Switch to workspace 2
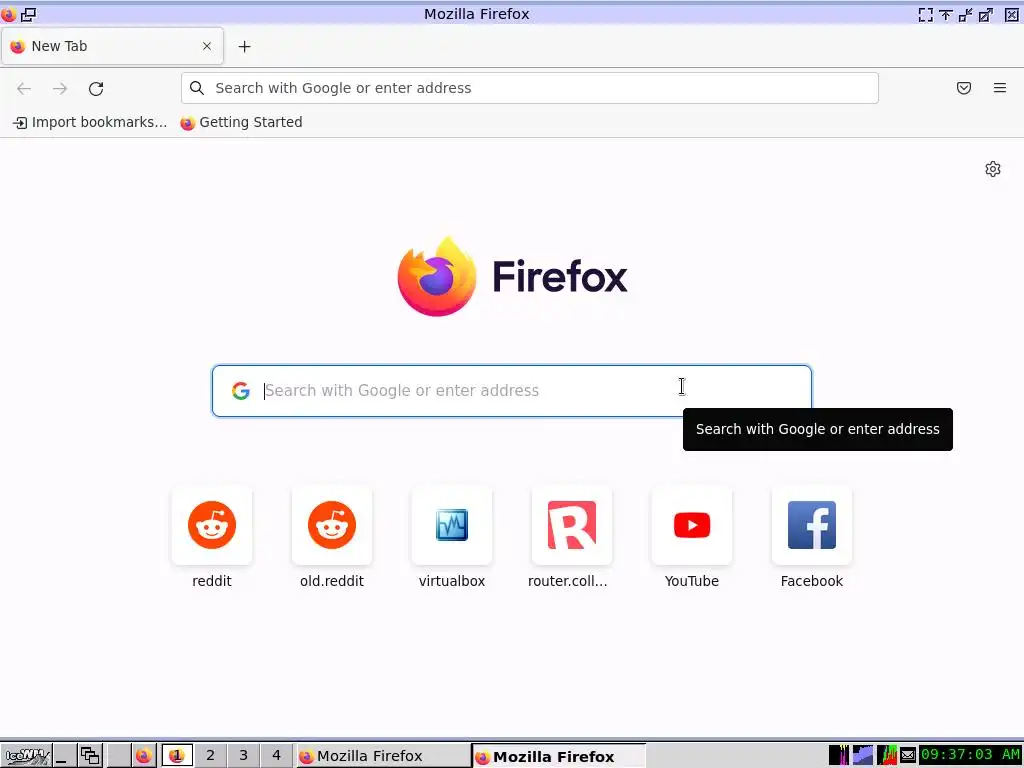This screenshot has width=1024, height=768. pyautogui.click(x=210, y=756)
